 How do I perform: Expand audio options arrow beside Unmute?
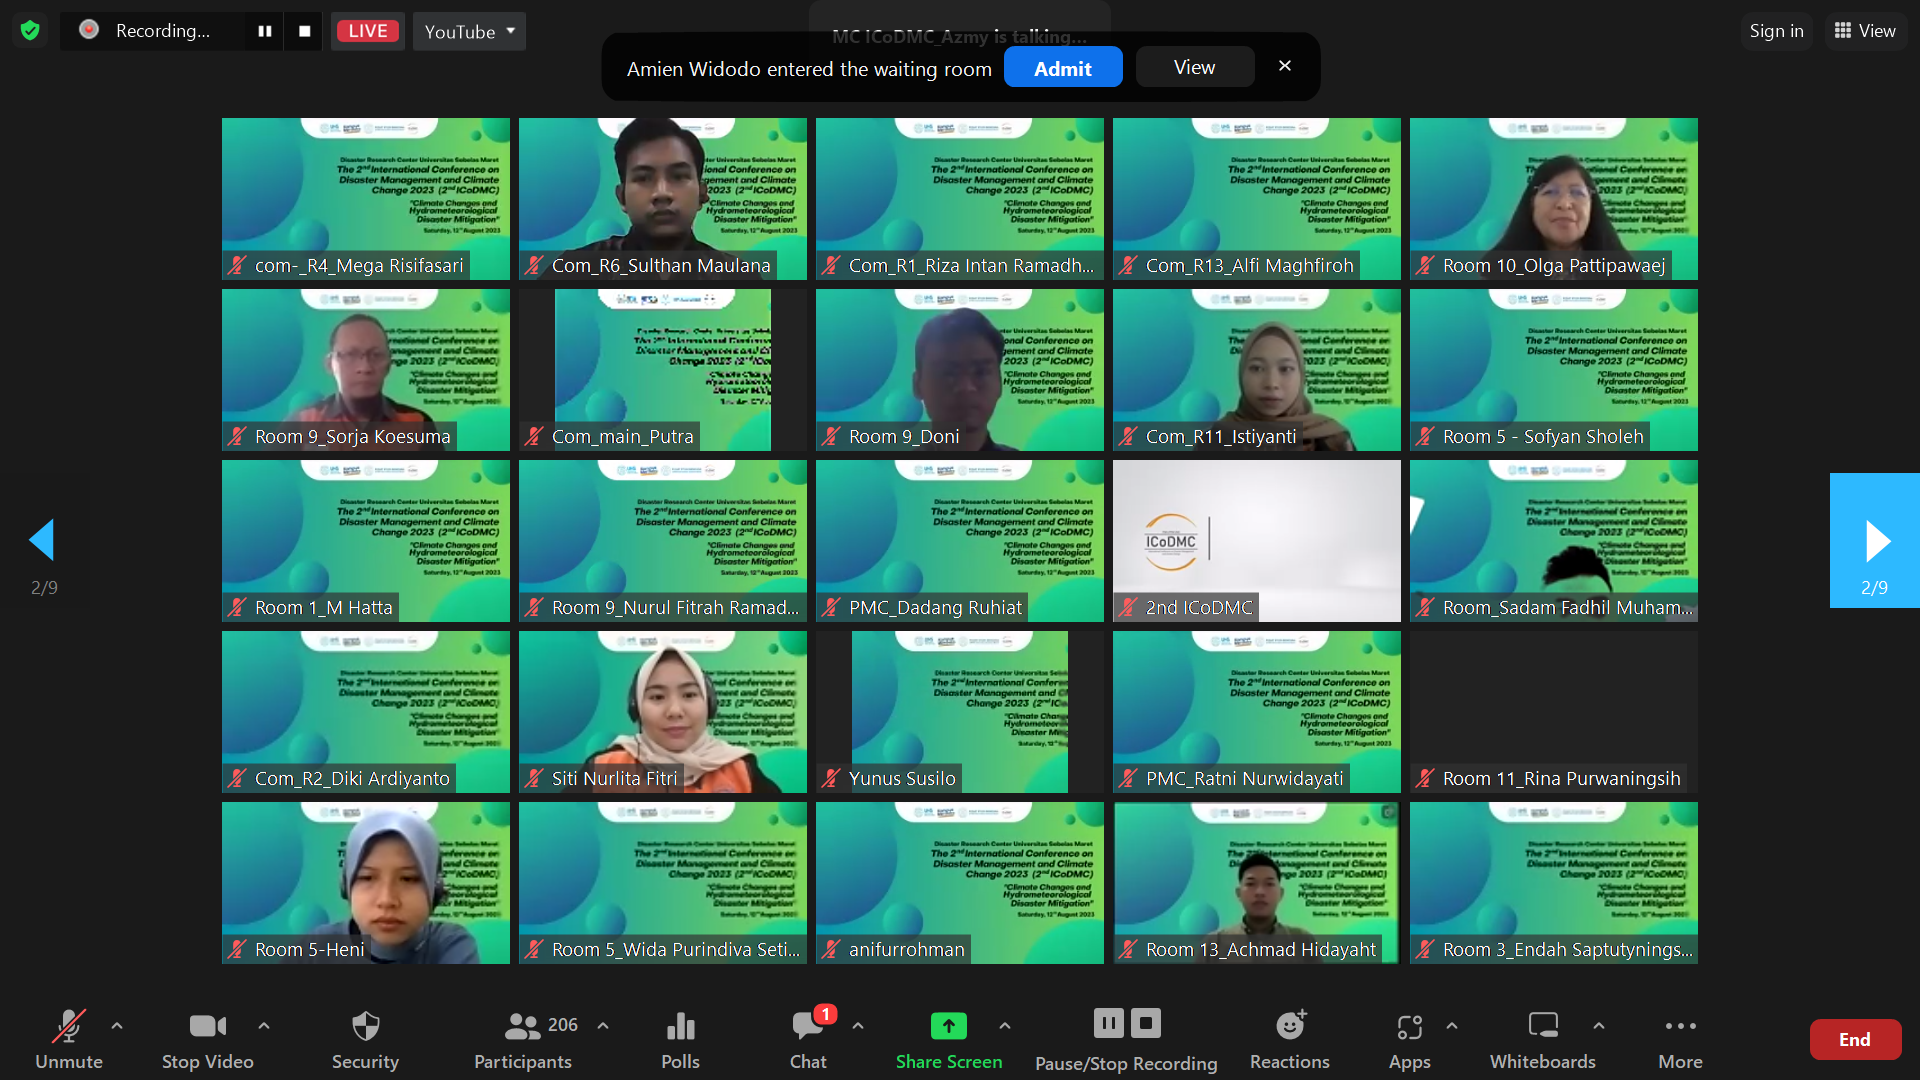(x=117, y=1026)
